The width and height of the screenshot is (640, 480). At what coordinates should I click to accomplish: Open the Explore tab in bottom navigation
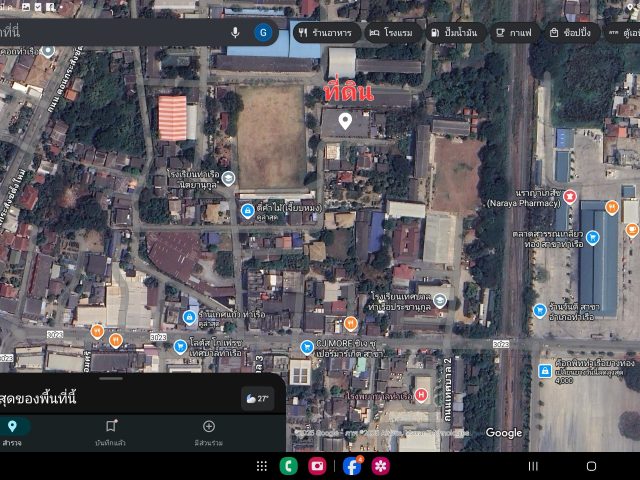(13, 431)
